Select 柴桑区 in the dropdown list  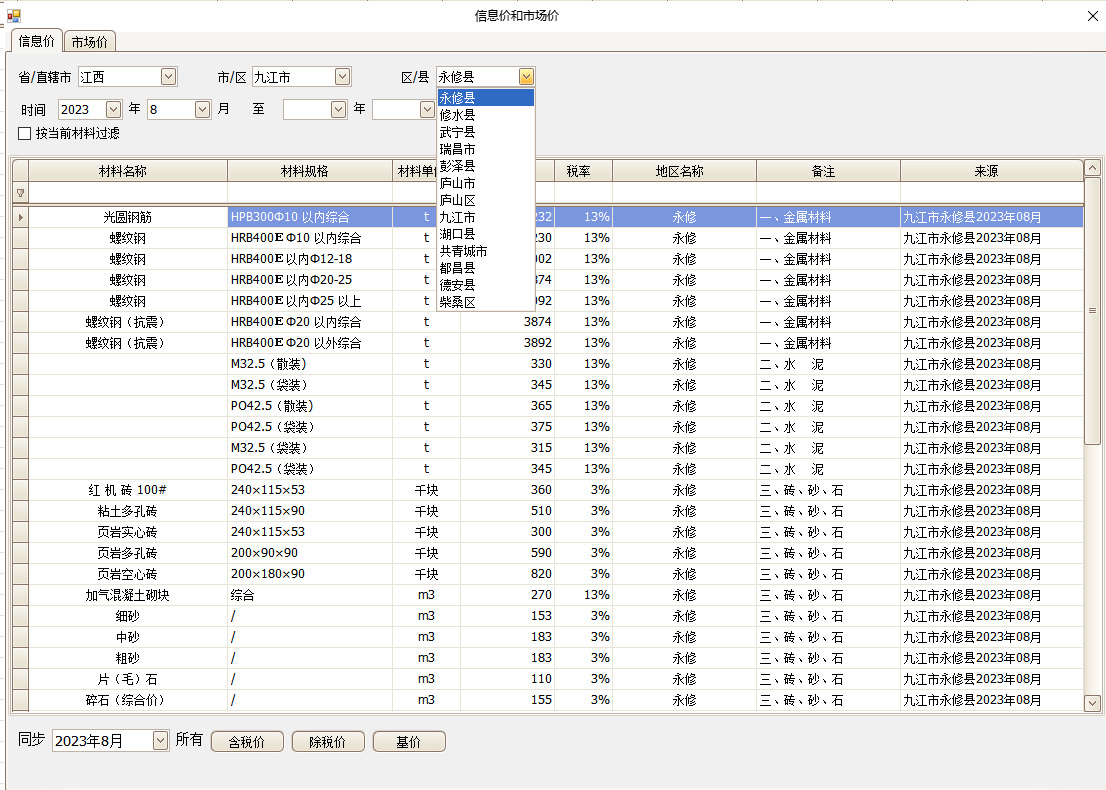(485, 302)
